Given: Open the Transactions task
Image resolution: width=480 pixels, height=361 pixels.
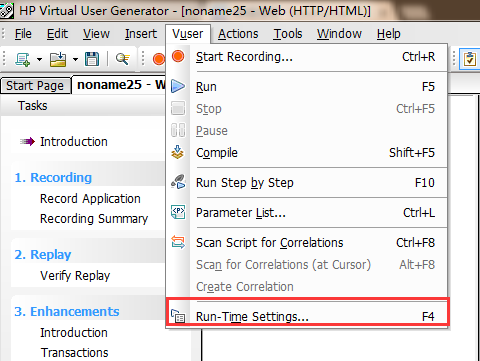Looking at the screenshot, I should tap(75, 353).
